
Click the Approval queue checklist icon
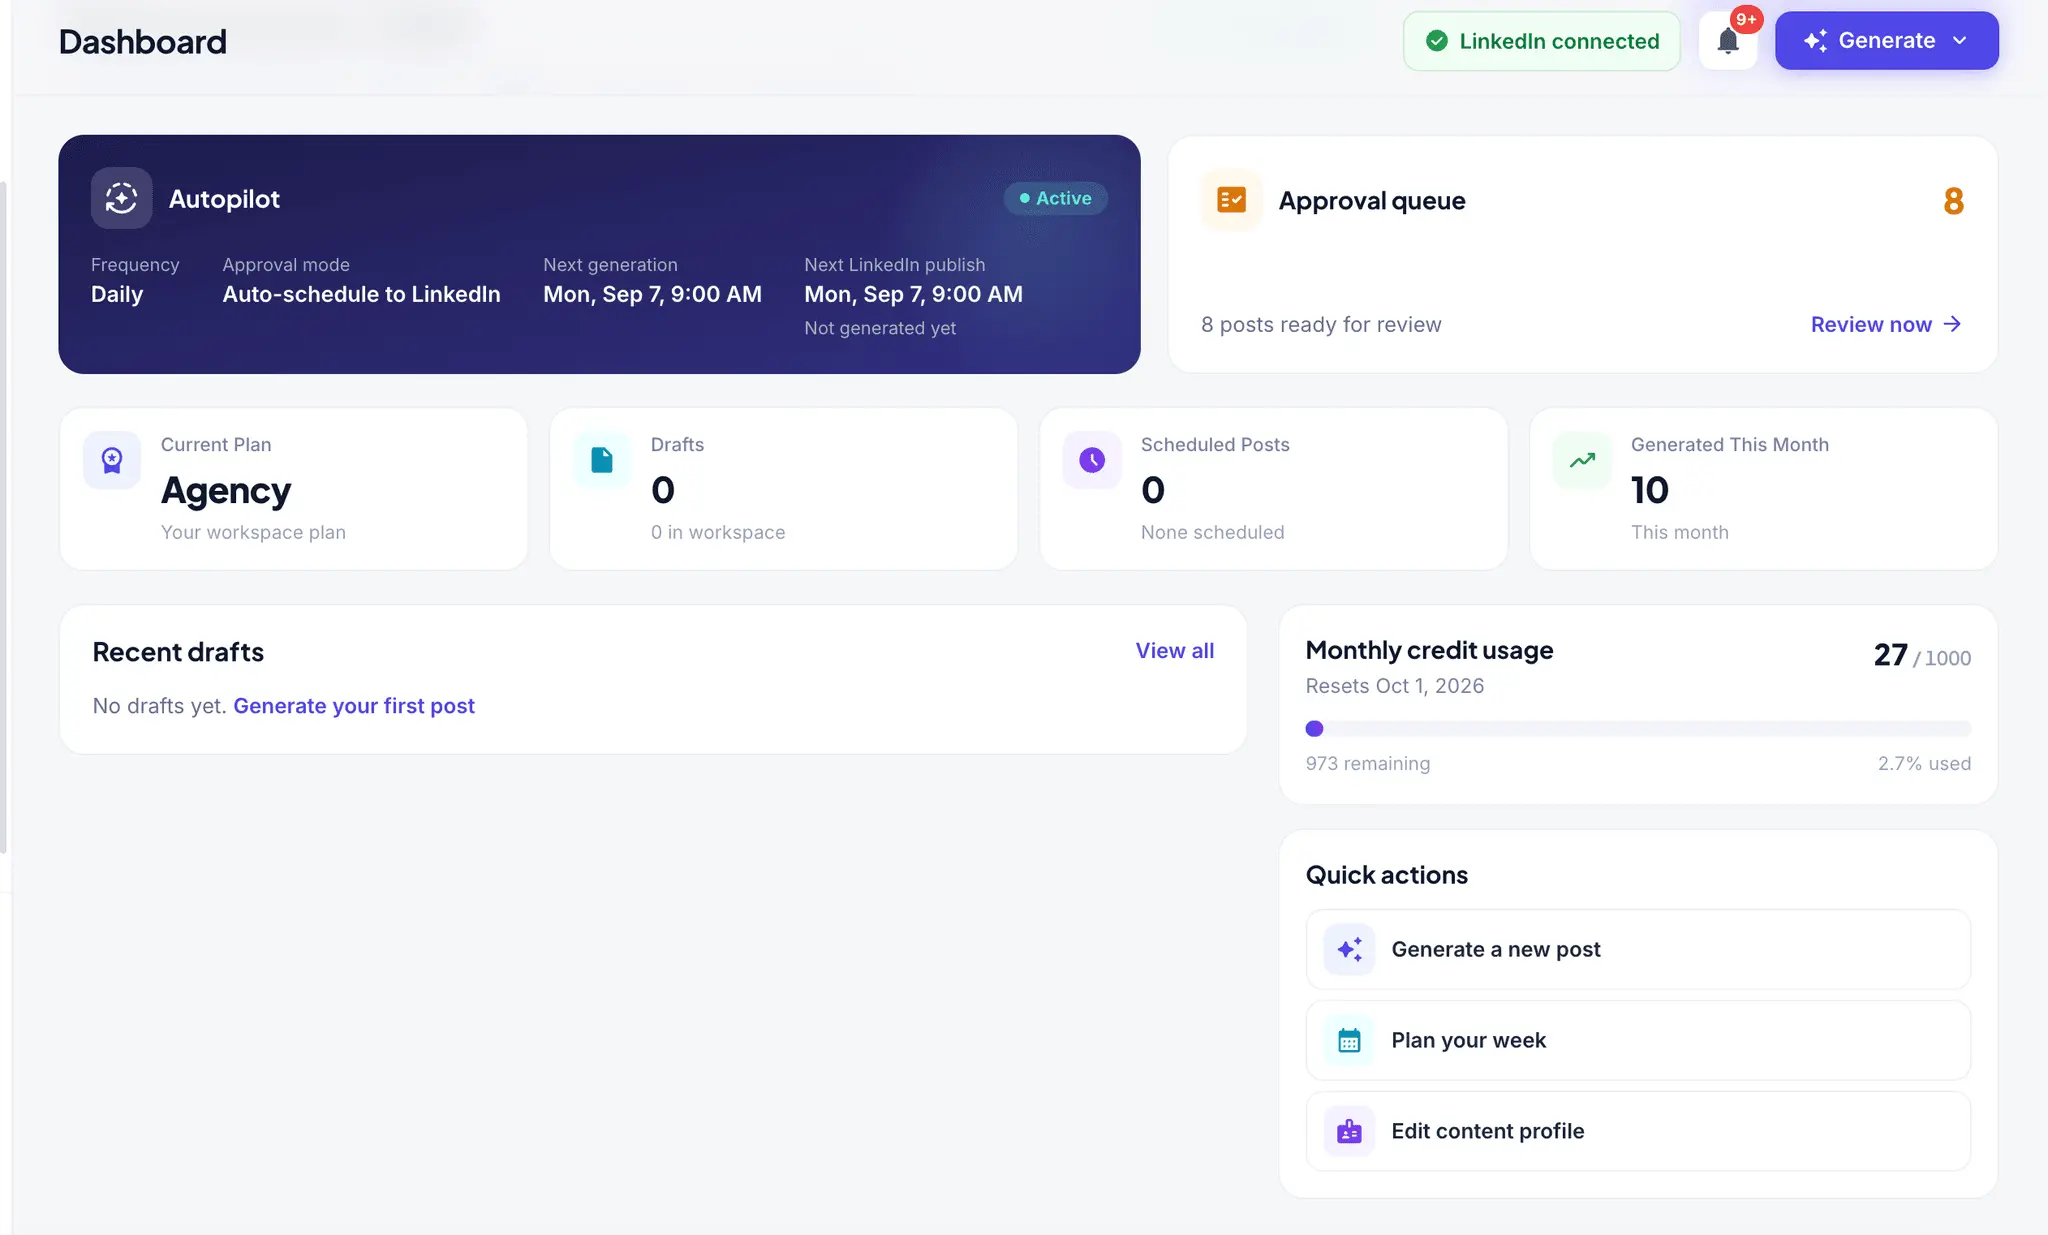pyautogui.click(x=1231, y=200)
